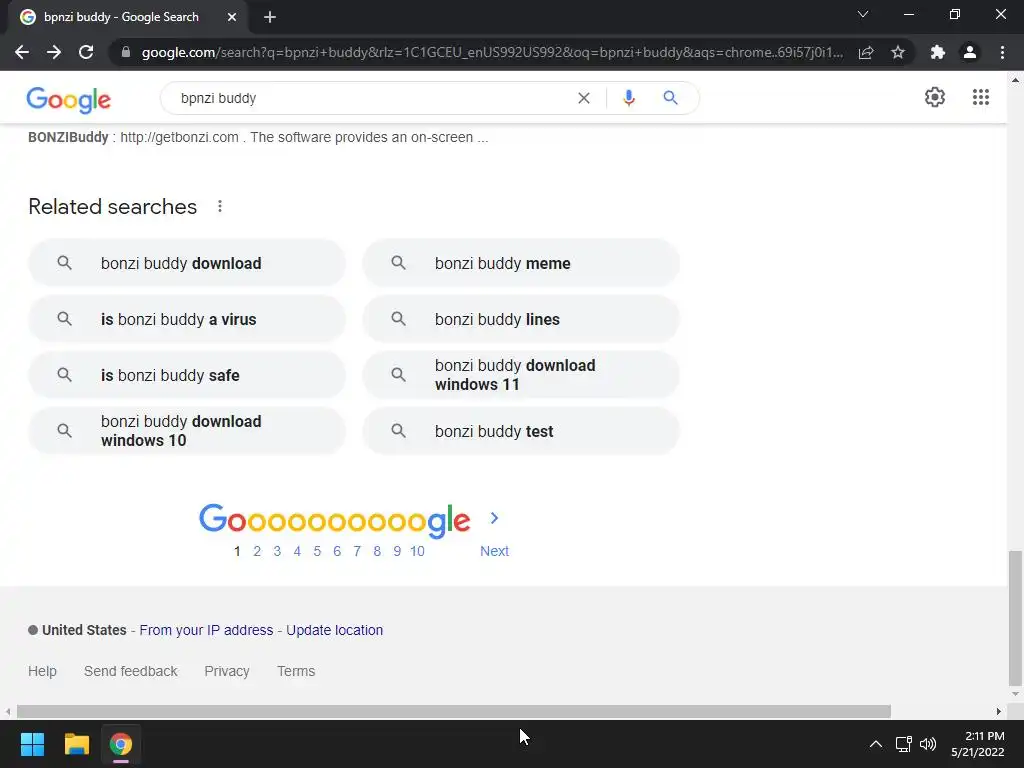Image resolution: width=1024 pixels, height=768 pixels.
Task: Select 'is bonzi buddy a virus' suggestion
Action: 187,319
